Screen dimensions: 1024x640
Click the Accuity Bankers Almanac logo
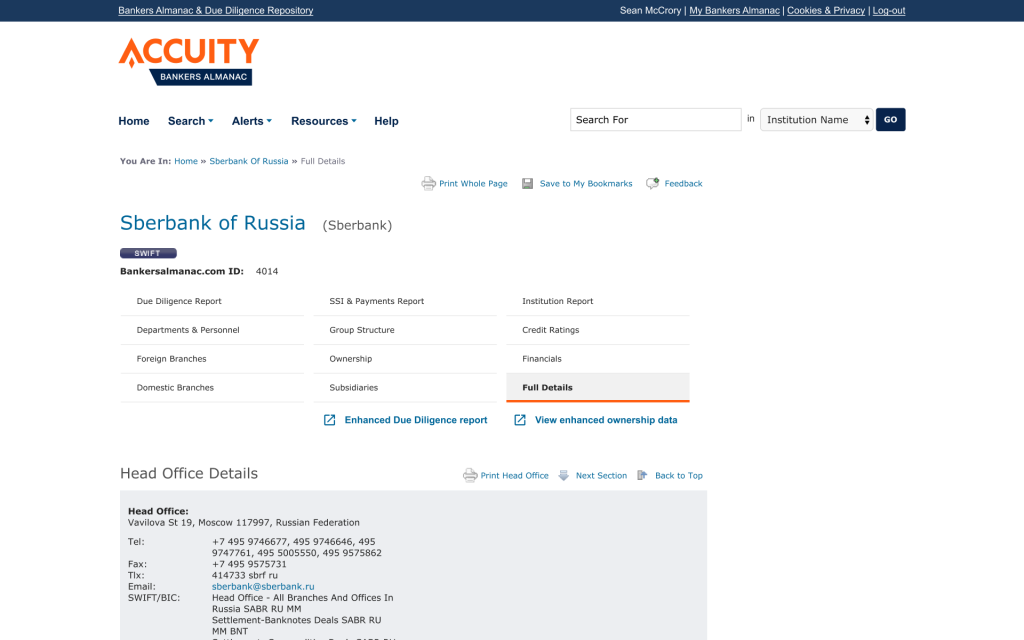(189, 61)
